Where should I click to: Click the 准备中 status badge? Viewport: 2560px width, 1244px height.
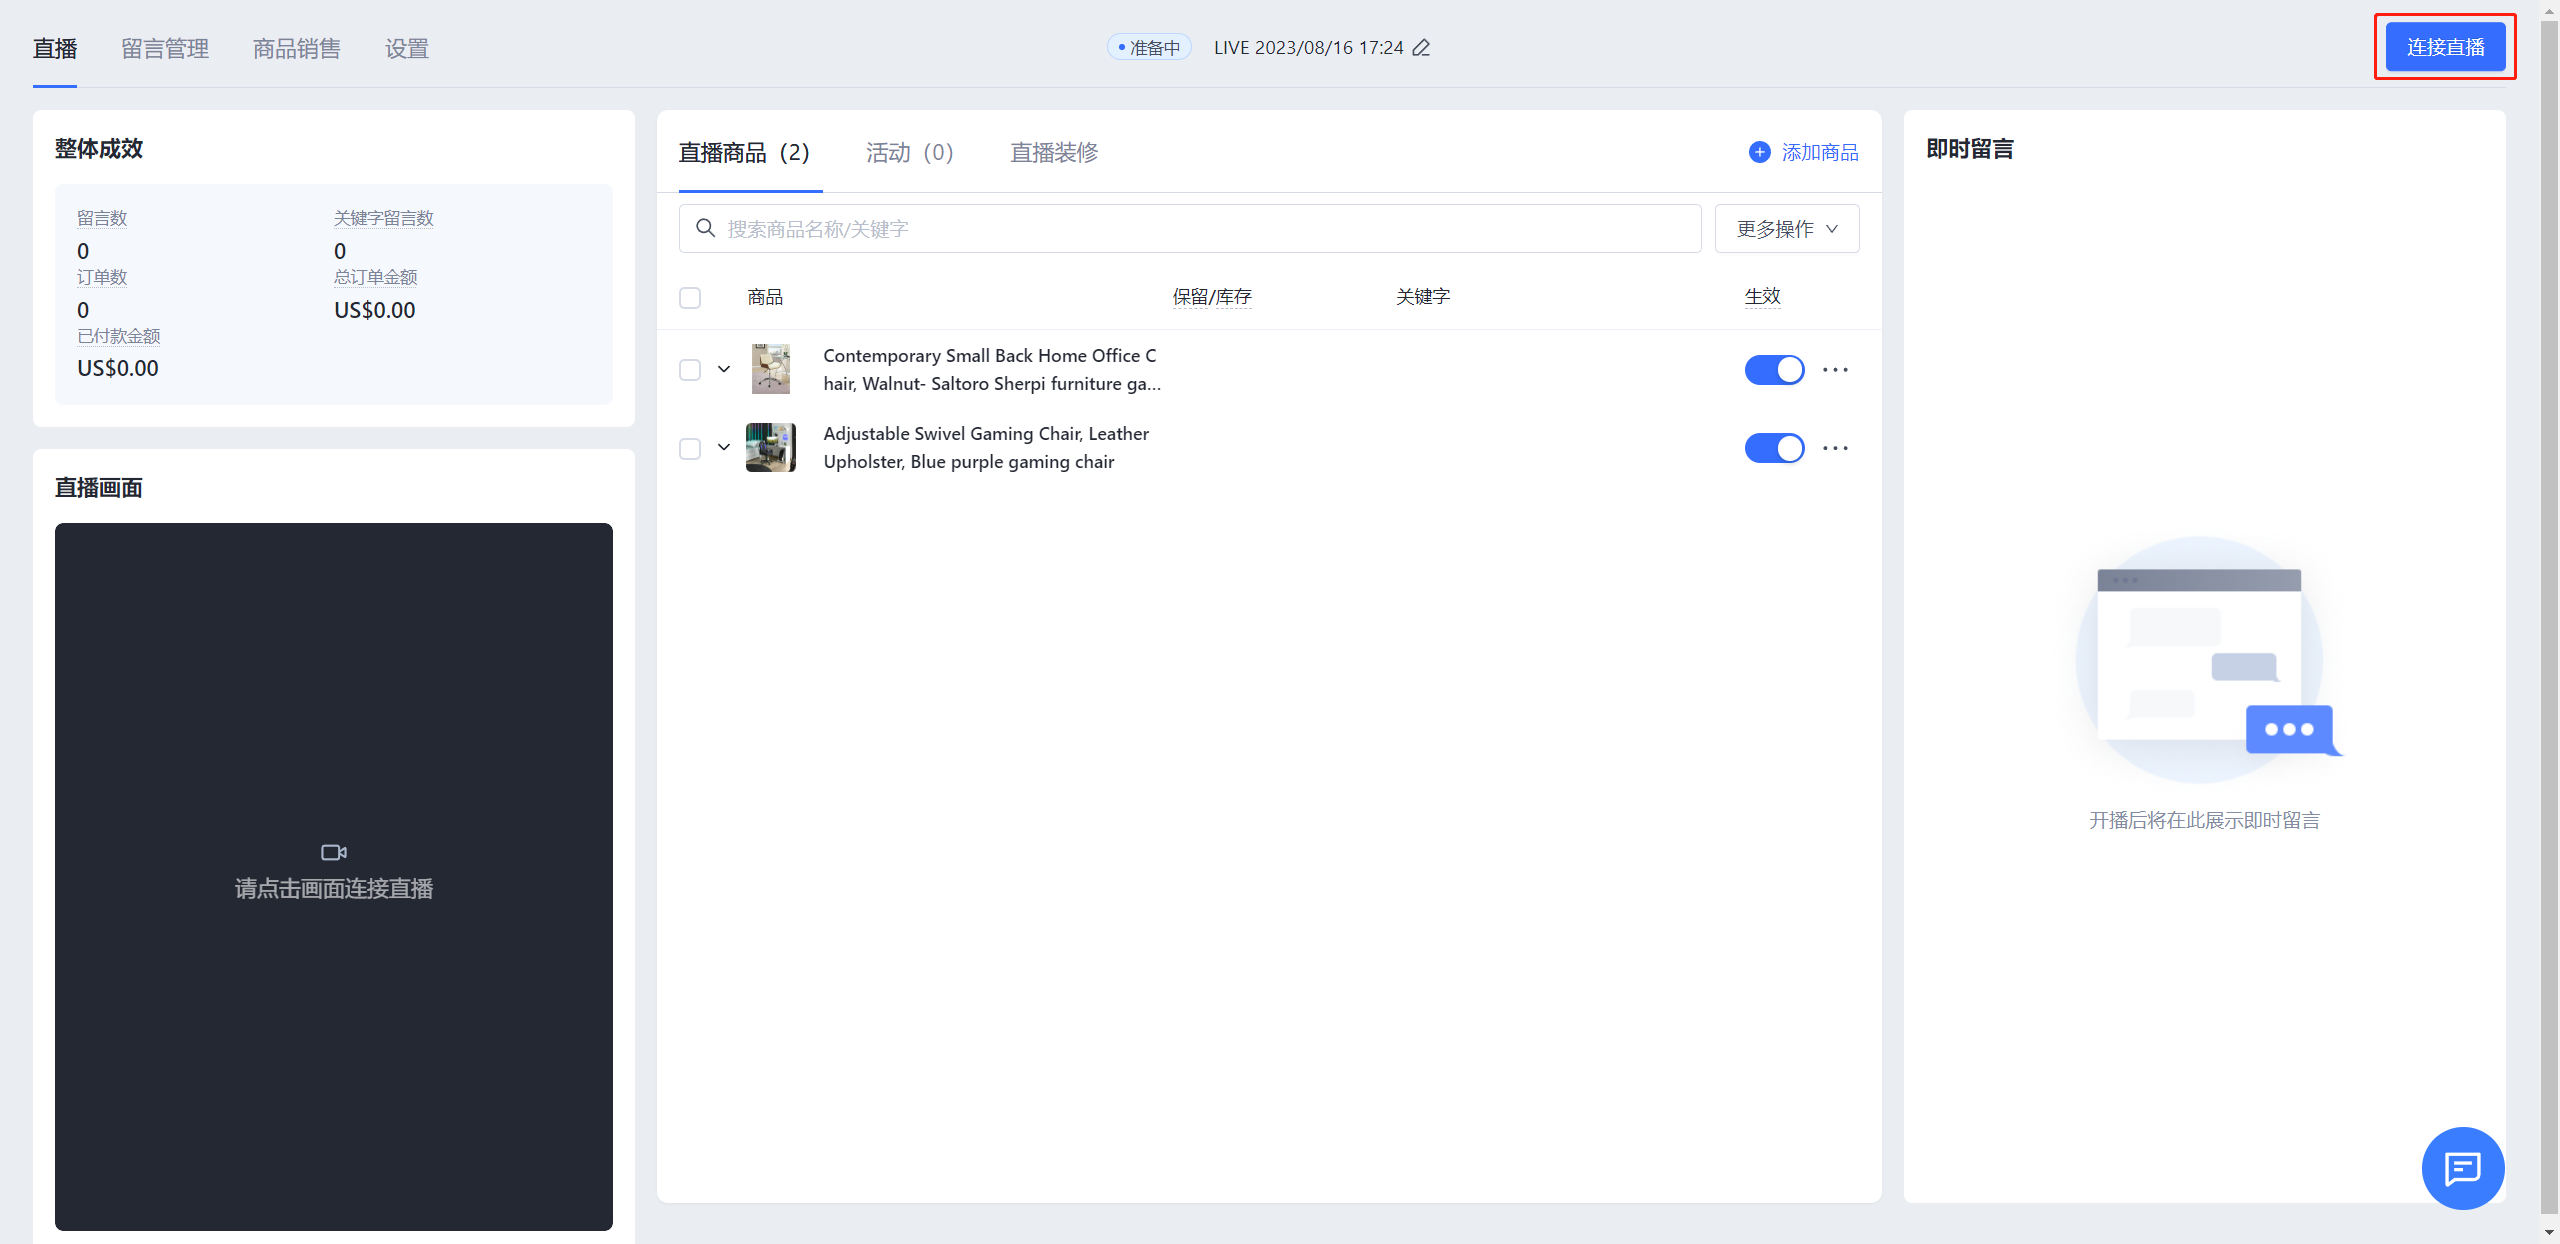(x=1149, y=48)
